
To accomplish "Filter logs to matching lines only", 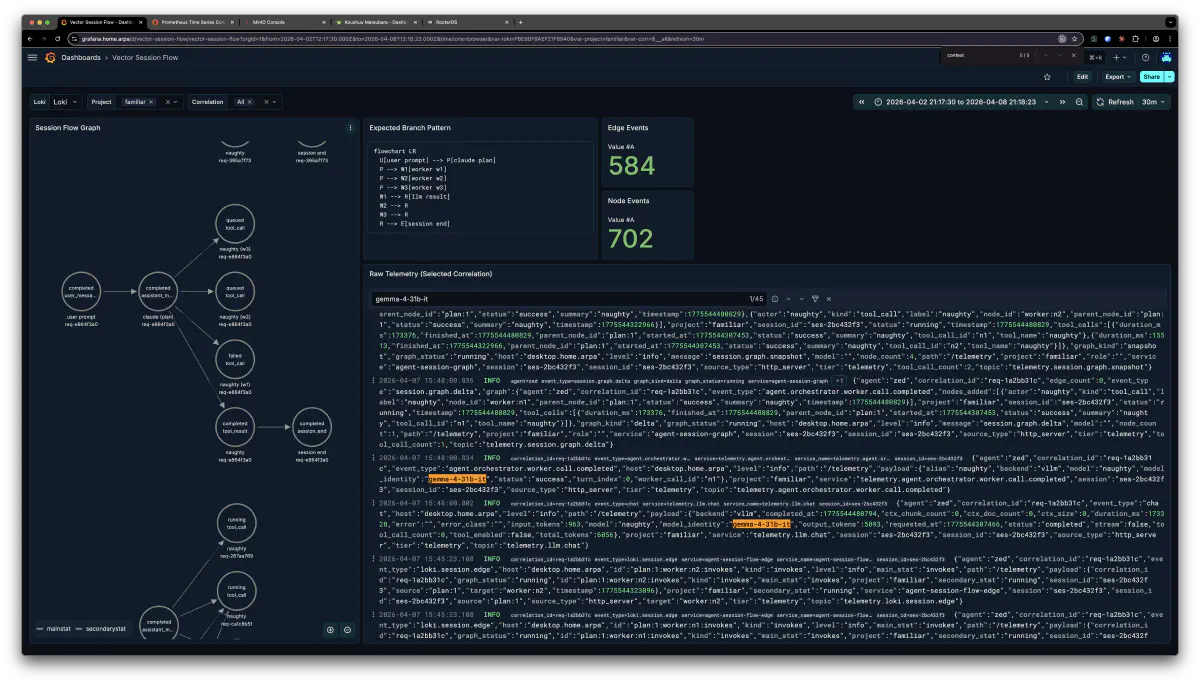I will click(x=815, y=298).
